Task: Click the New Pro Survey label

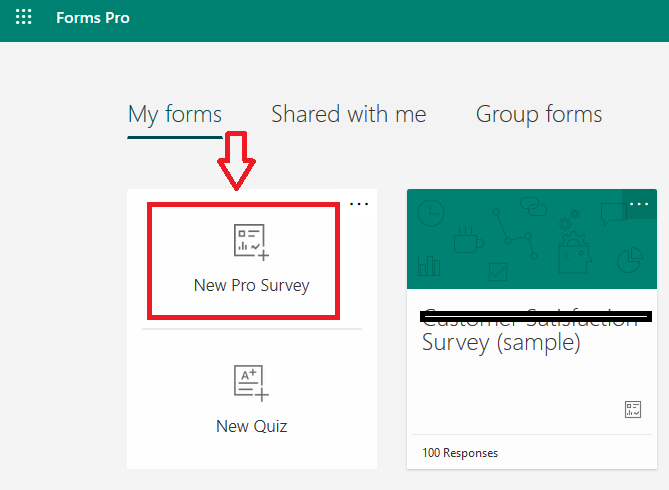Action: point(251,286)
